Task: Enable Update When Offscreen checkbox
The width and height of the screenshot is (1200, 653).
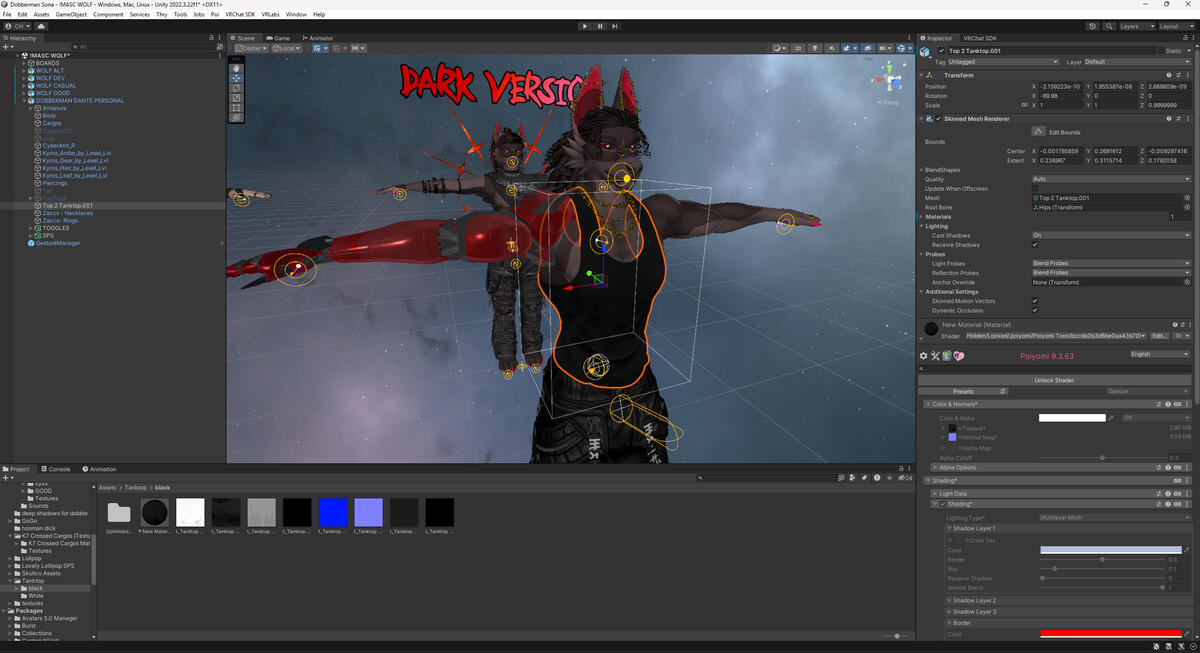Action: click(1035, 188)
